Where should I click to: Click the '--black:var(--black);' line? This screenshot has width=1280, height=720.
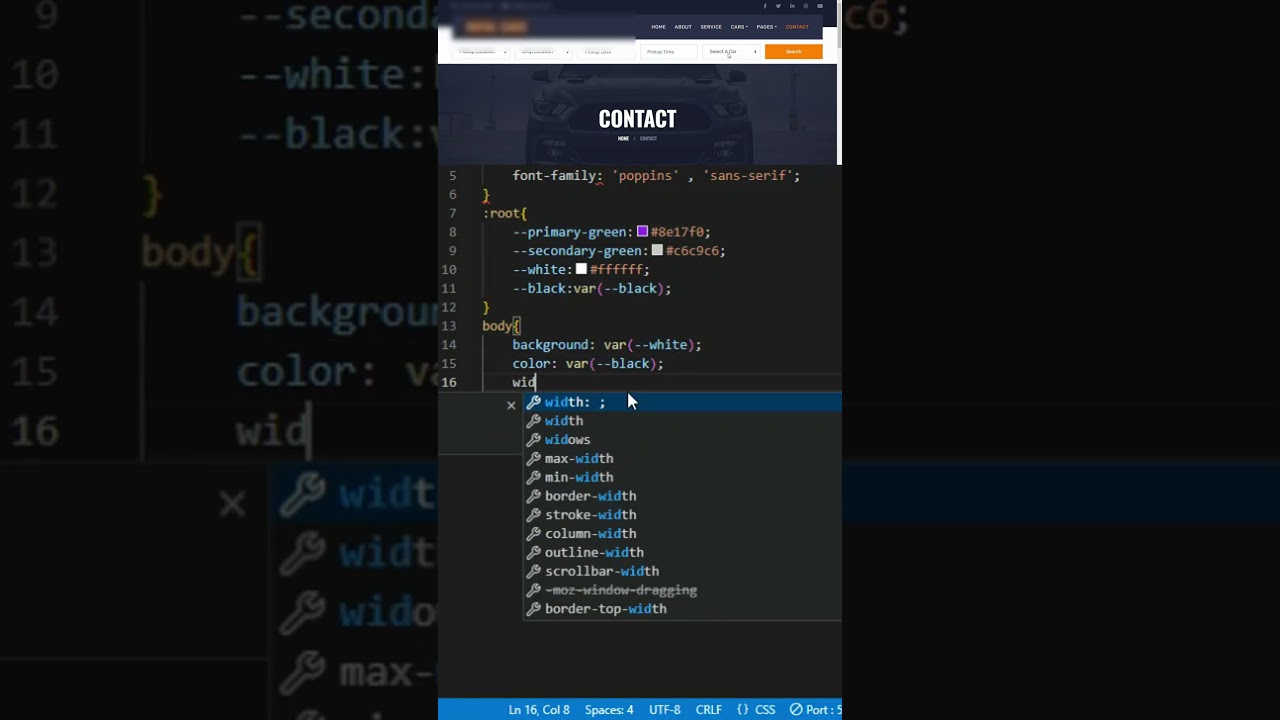[x=592, y=289]
